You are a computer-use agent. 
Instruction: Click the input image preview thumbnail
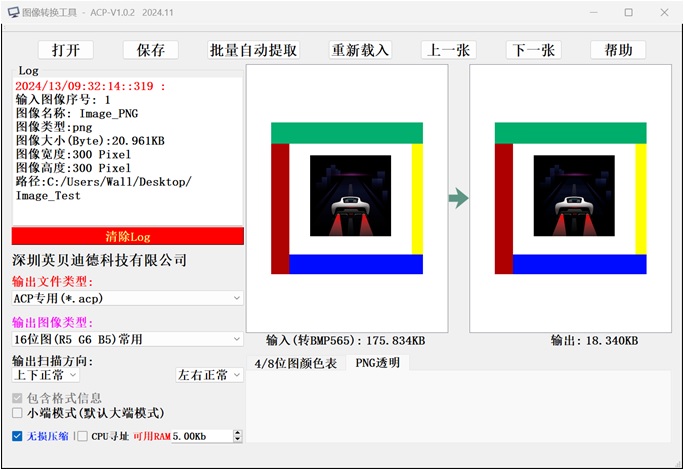347,198
